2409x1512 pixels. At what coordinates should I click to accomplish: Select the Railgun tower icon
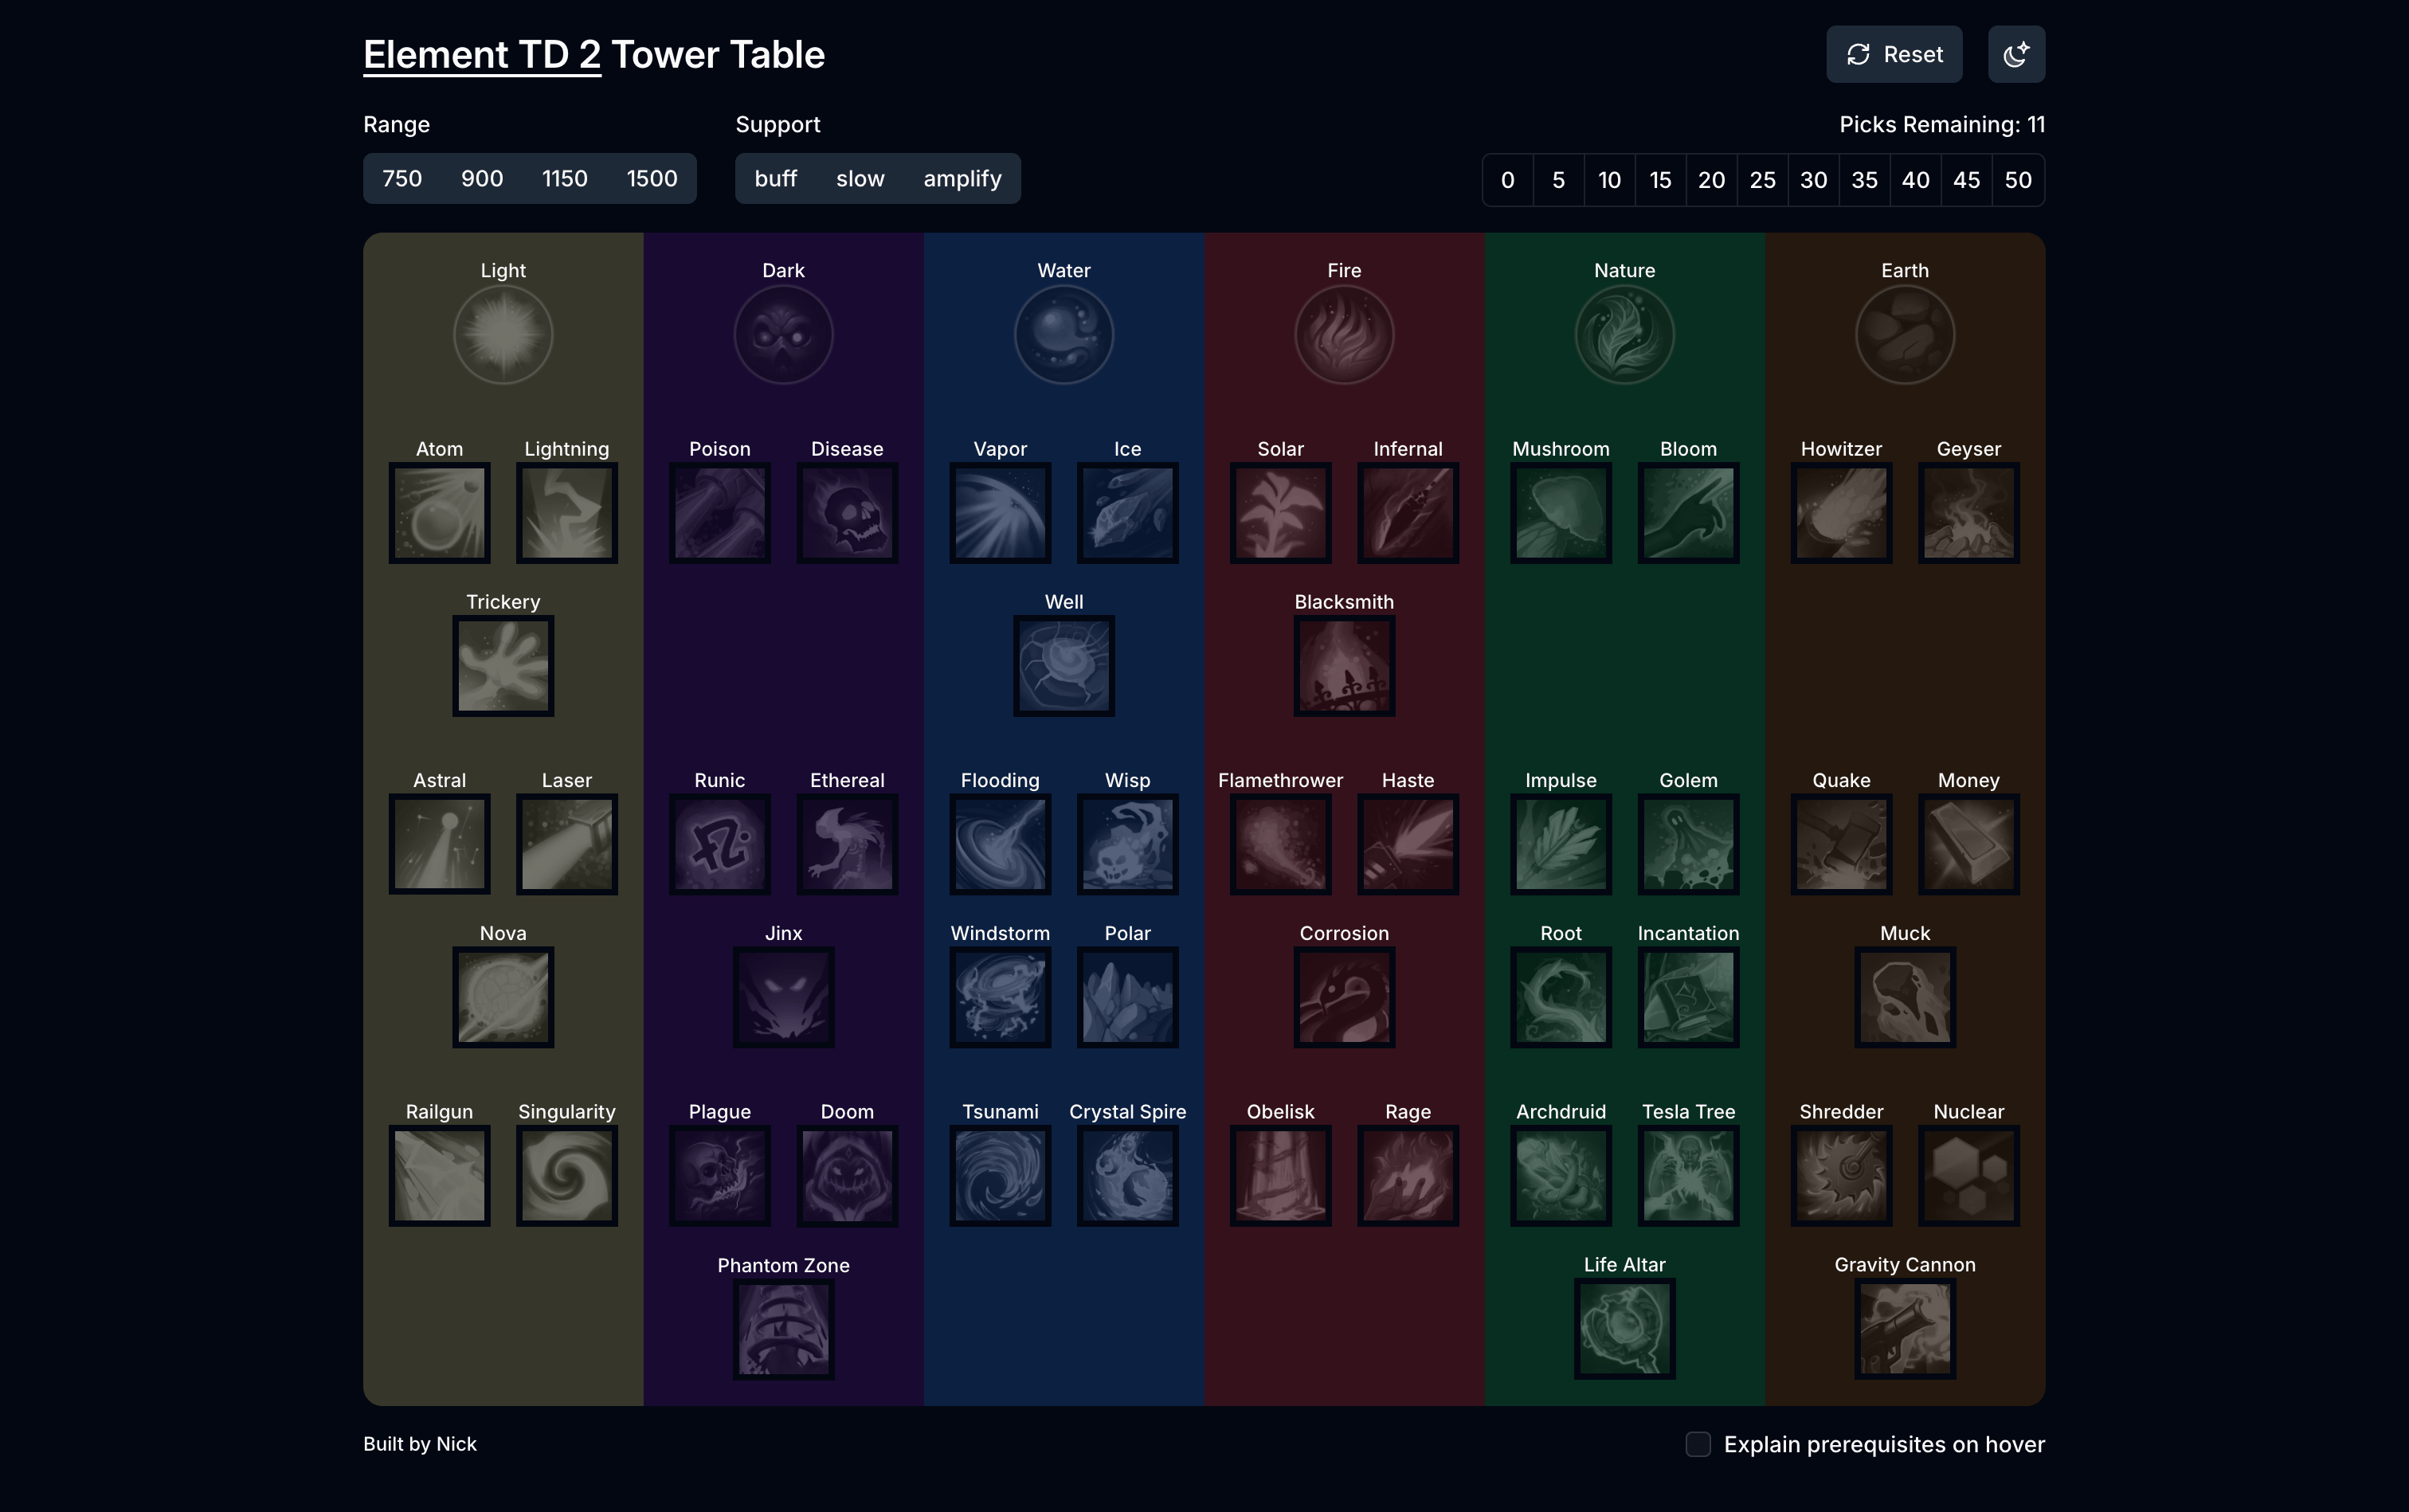439,1175
